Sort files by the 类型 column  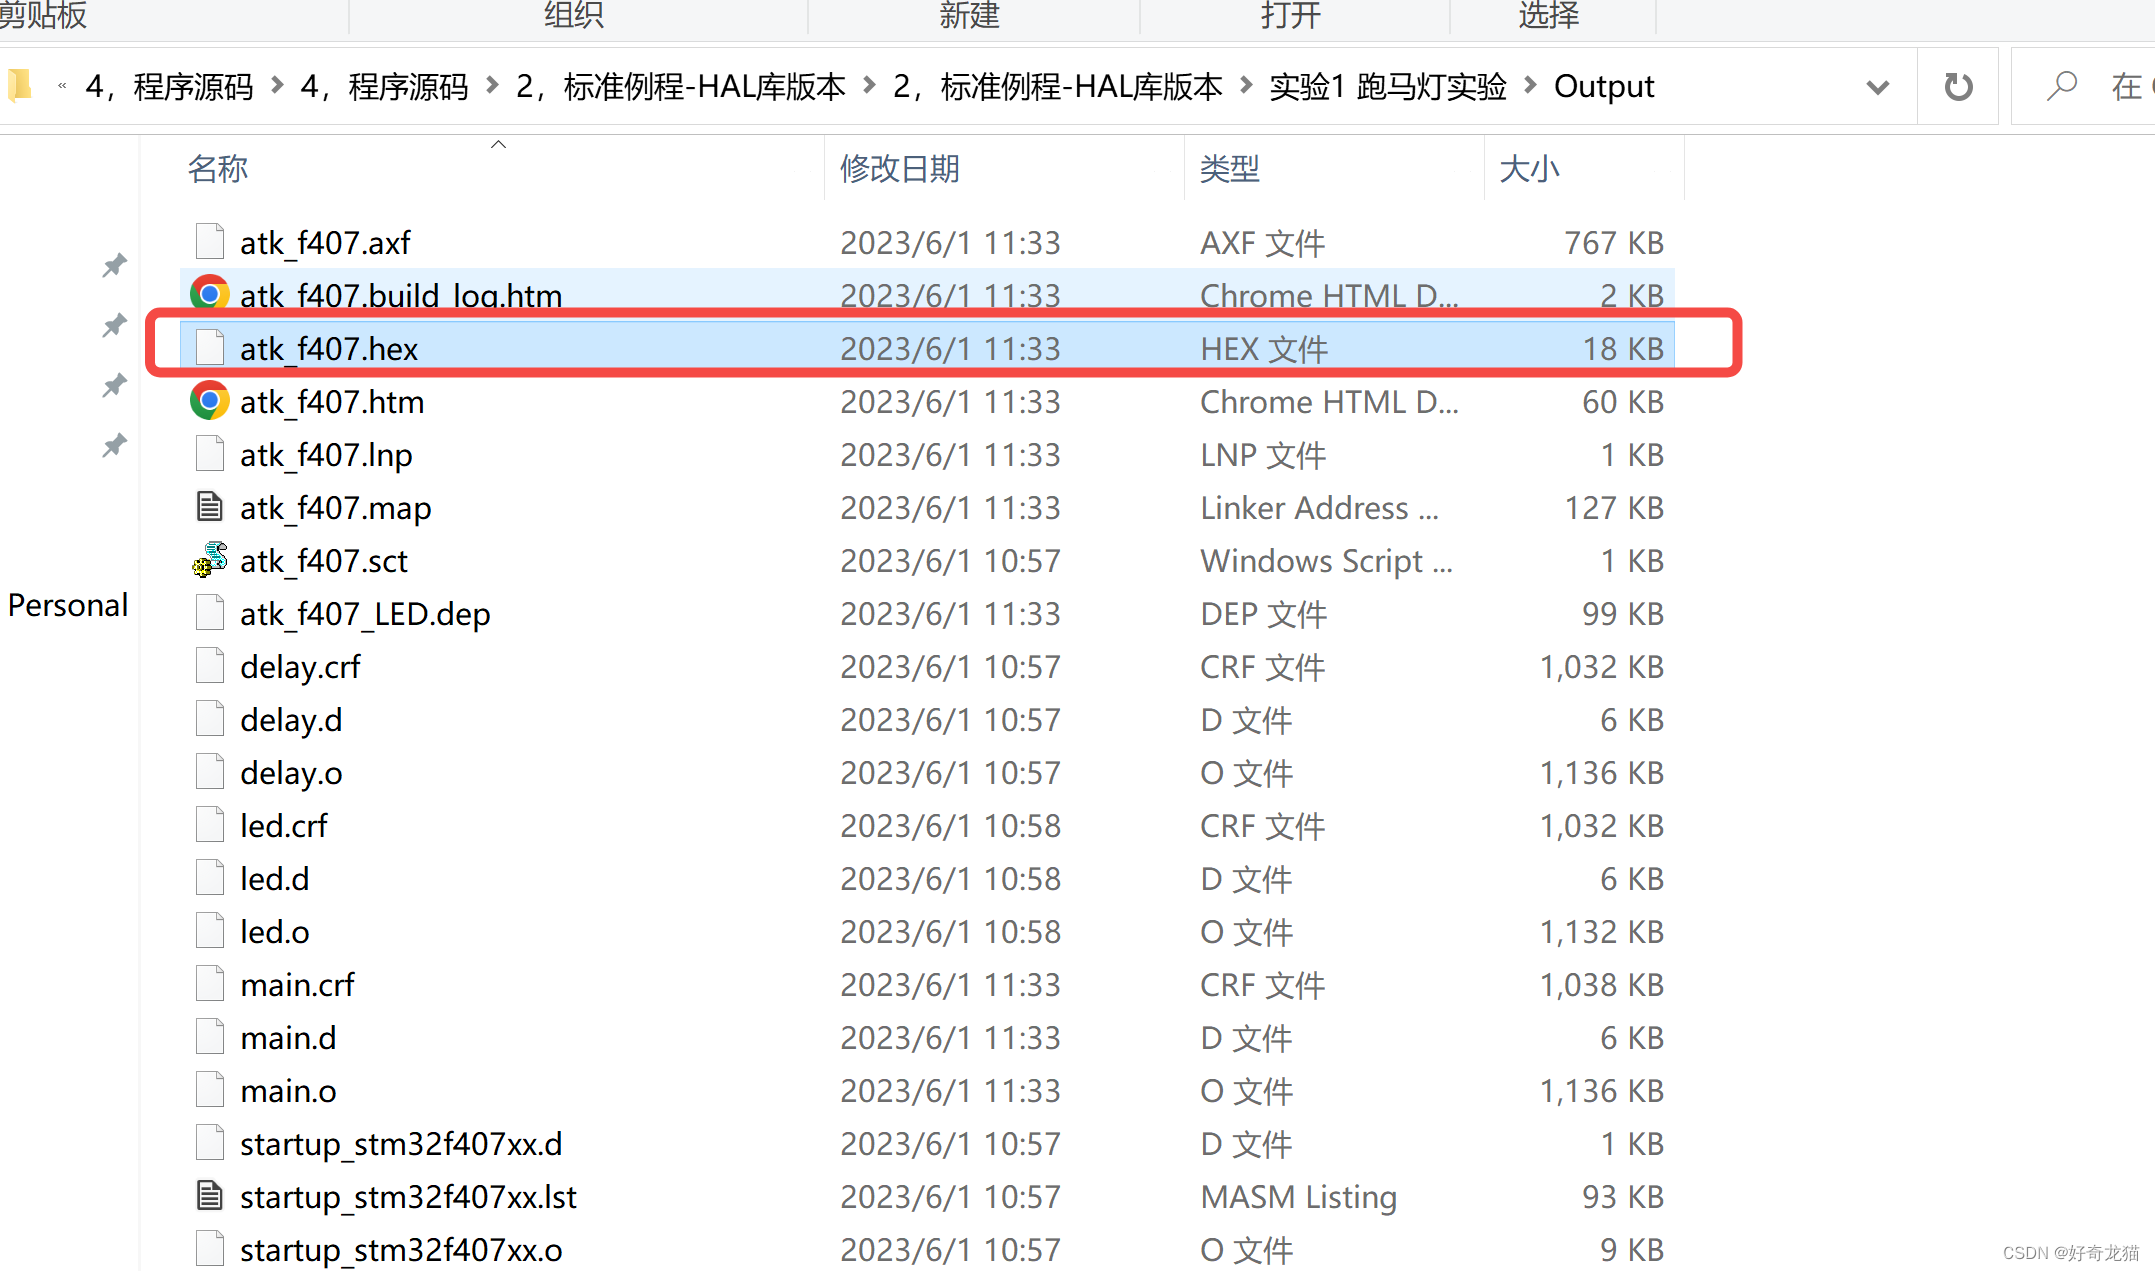[x=1229, y=168]
